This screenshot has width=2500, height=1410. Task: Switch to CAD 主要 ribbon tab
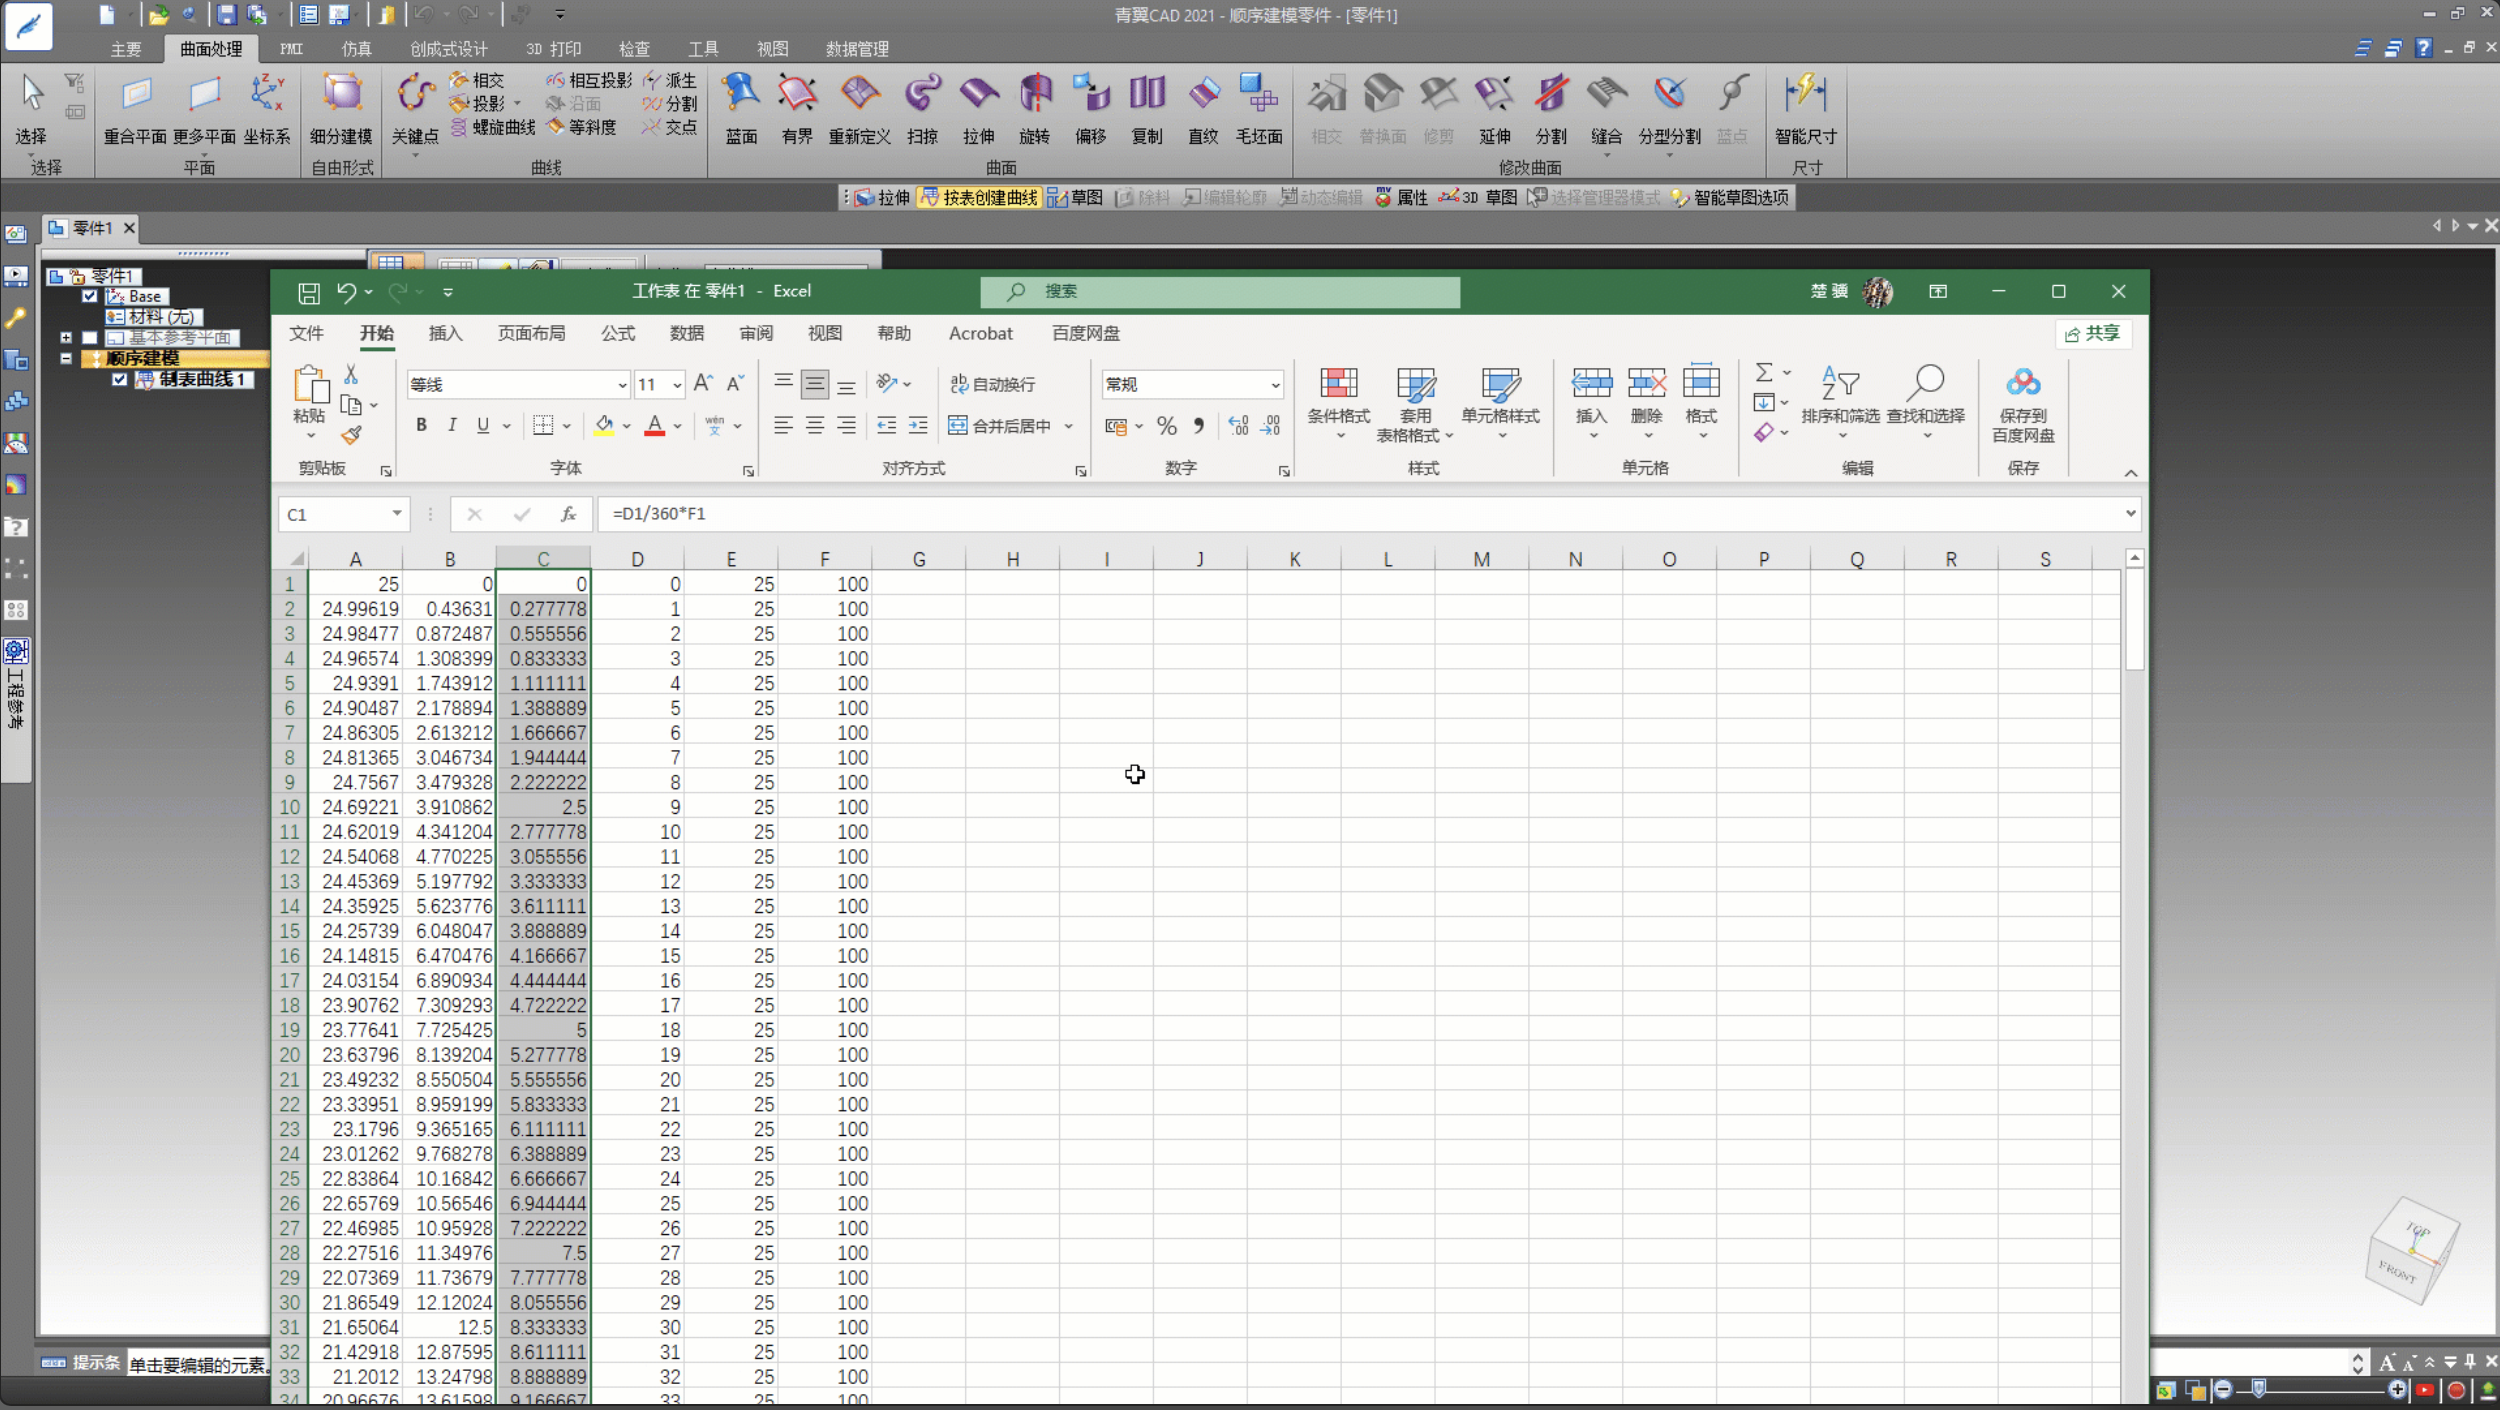click(126, 49)
